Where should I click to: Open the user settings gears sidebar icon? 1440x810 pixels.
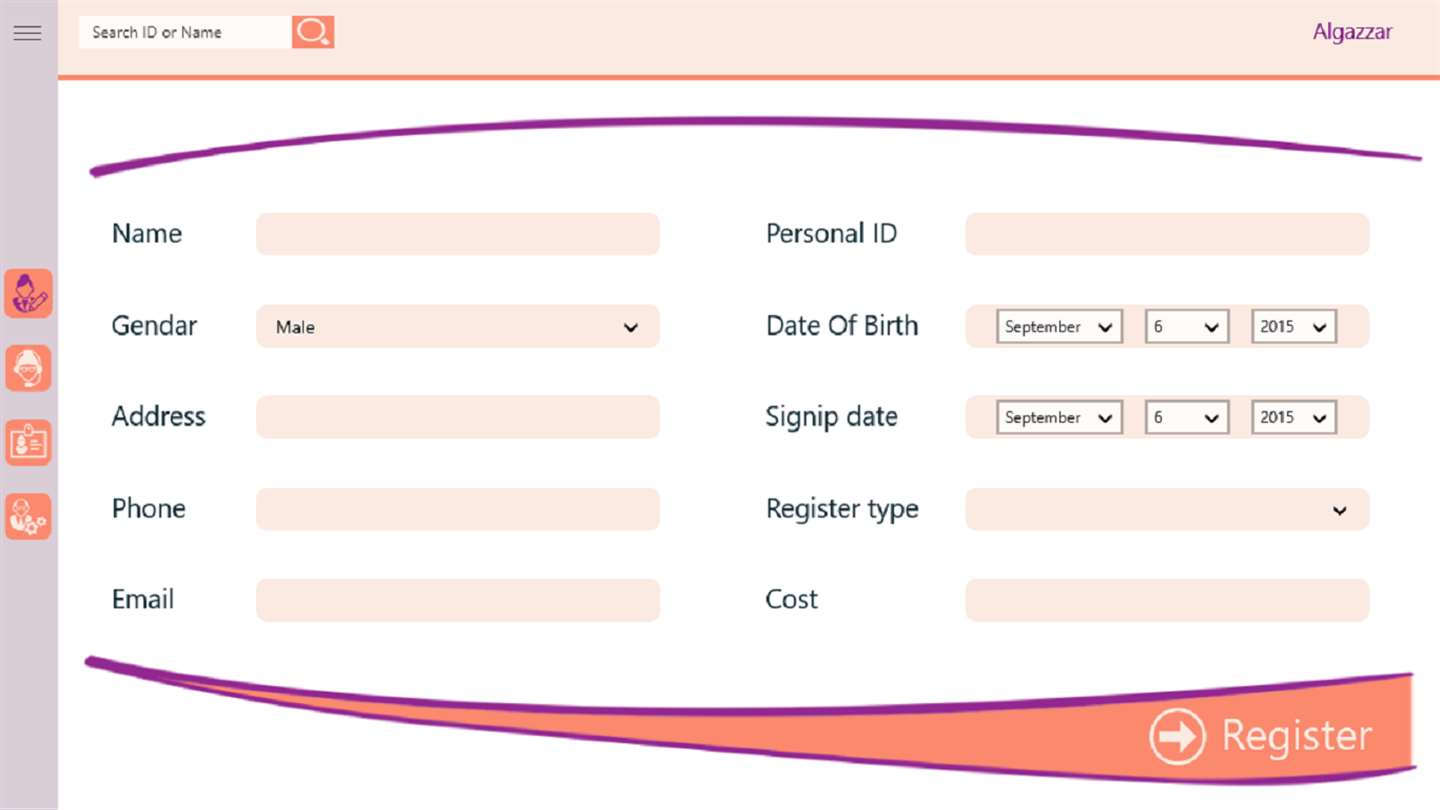28,516
